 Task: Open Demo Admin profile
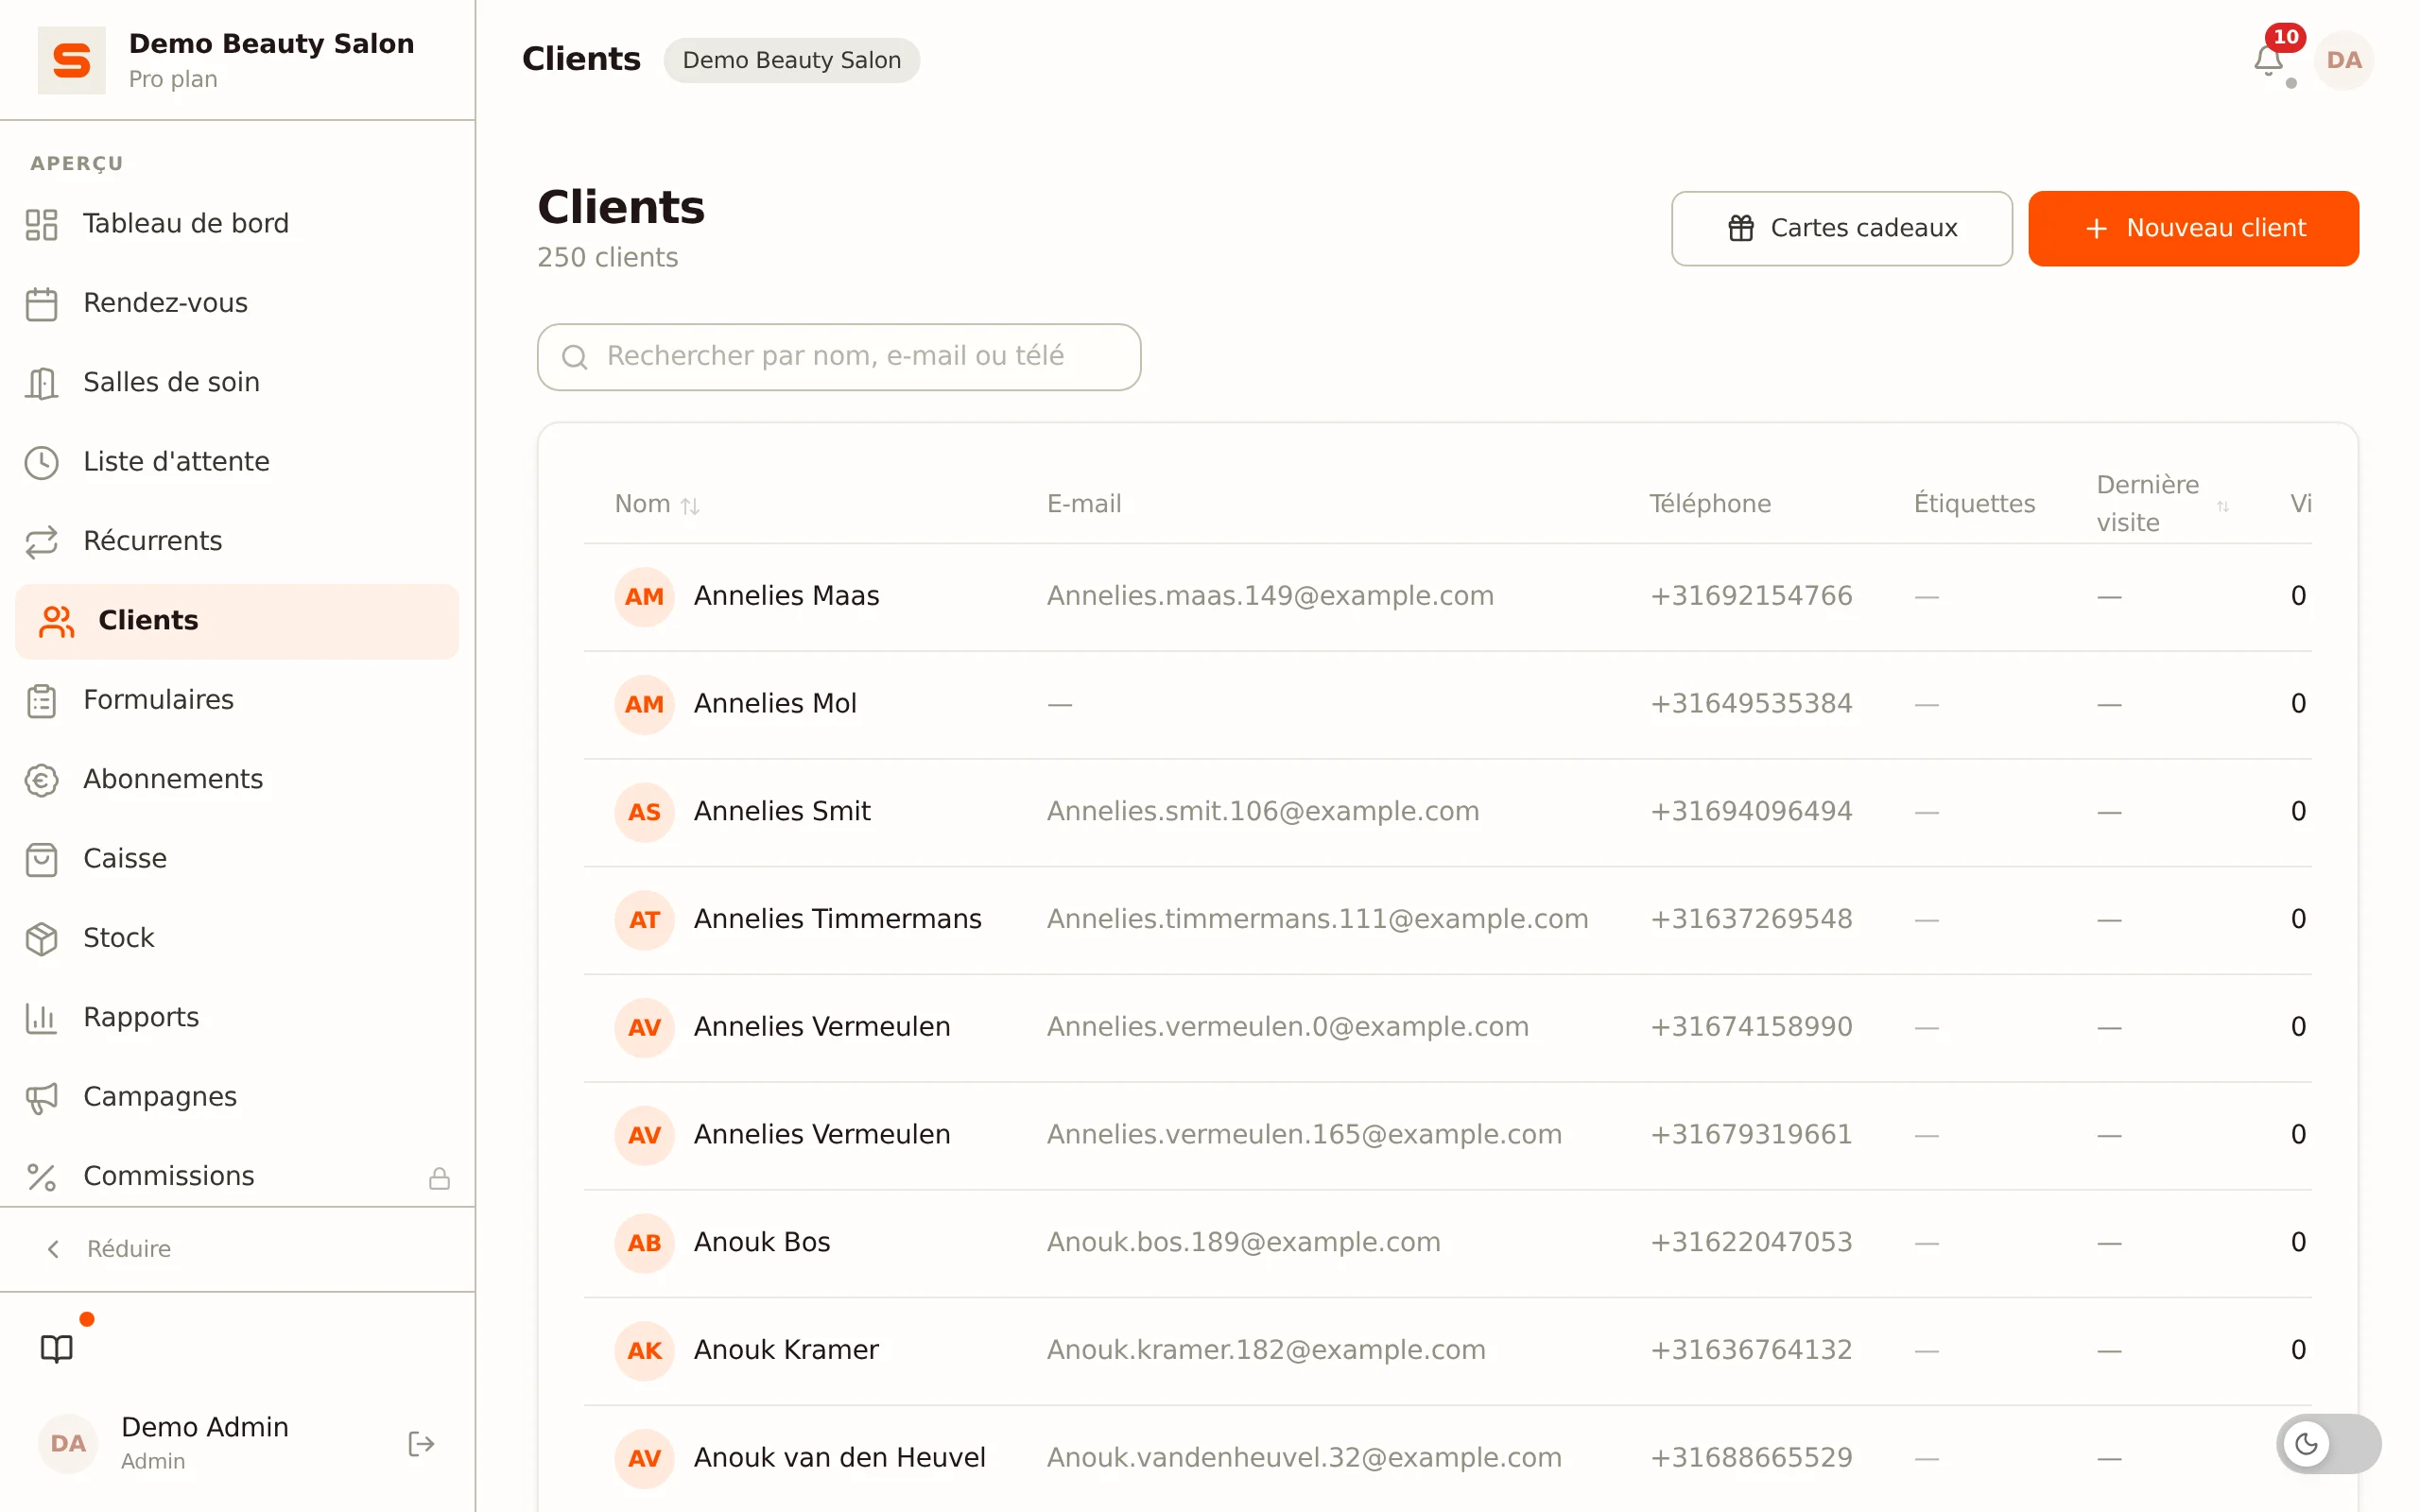[204, 1443]
